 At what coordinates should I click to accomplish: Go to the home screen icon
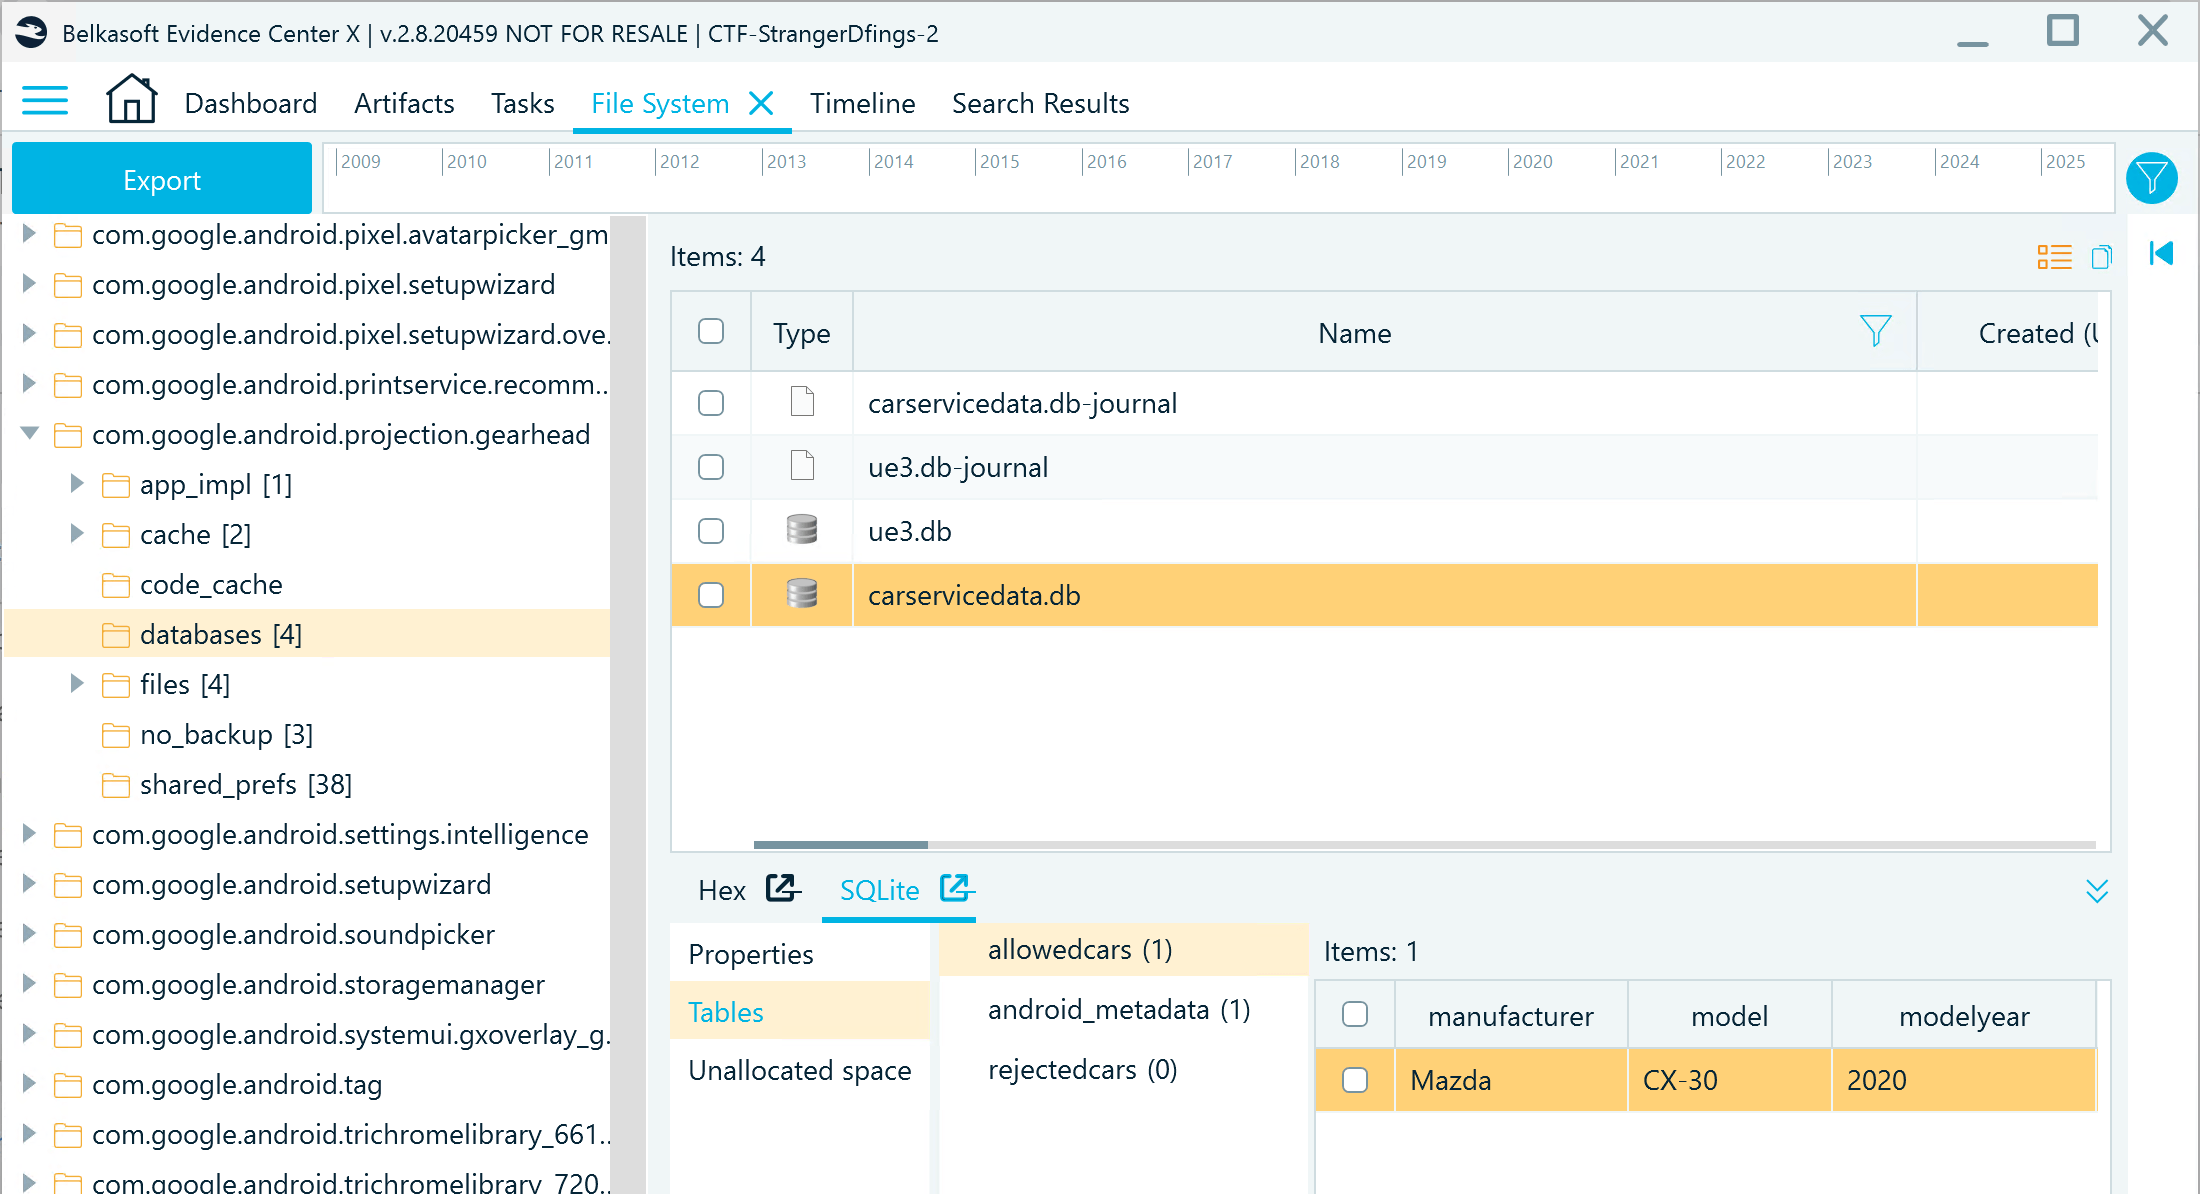[132, 99]
